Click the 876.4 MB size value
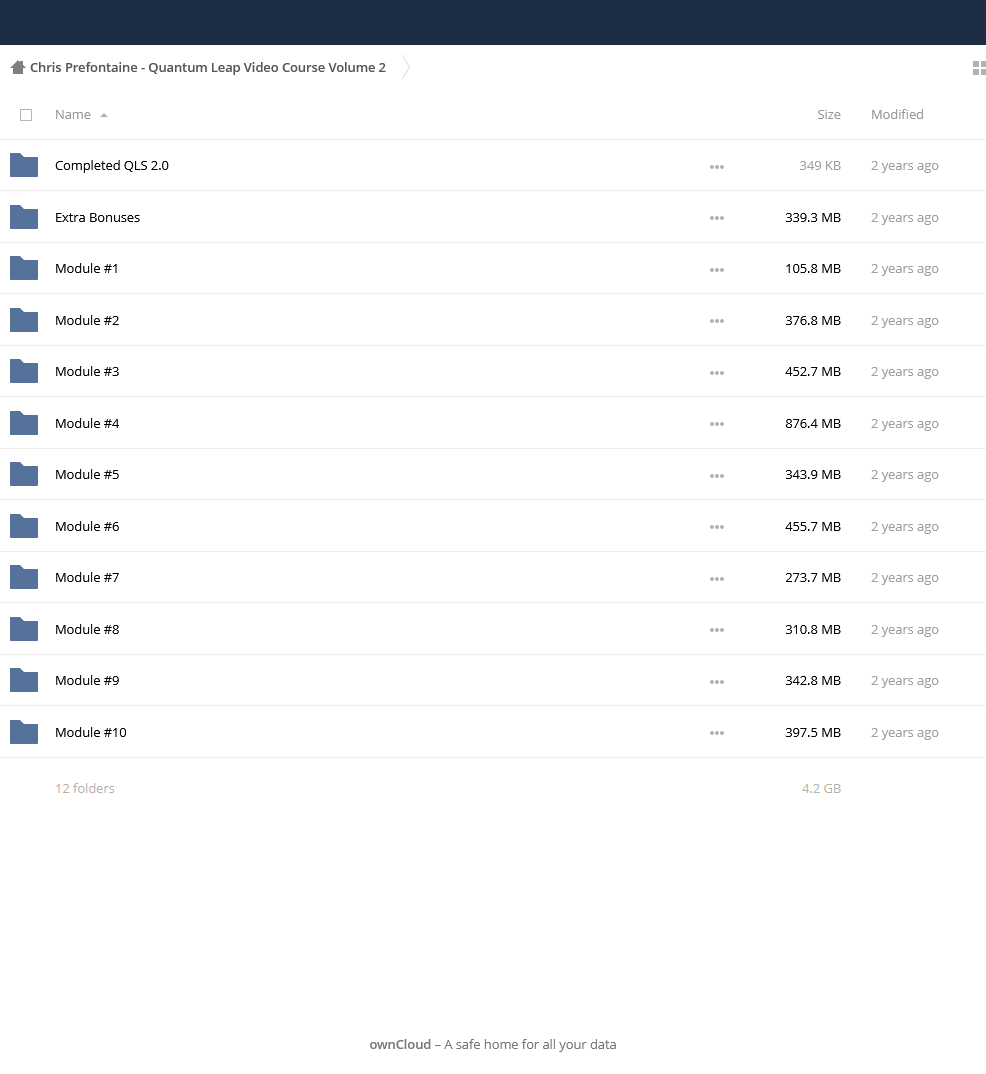 pyautogui.click(x=813, y=423)
